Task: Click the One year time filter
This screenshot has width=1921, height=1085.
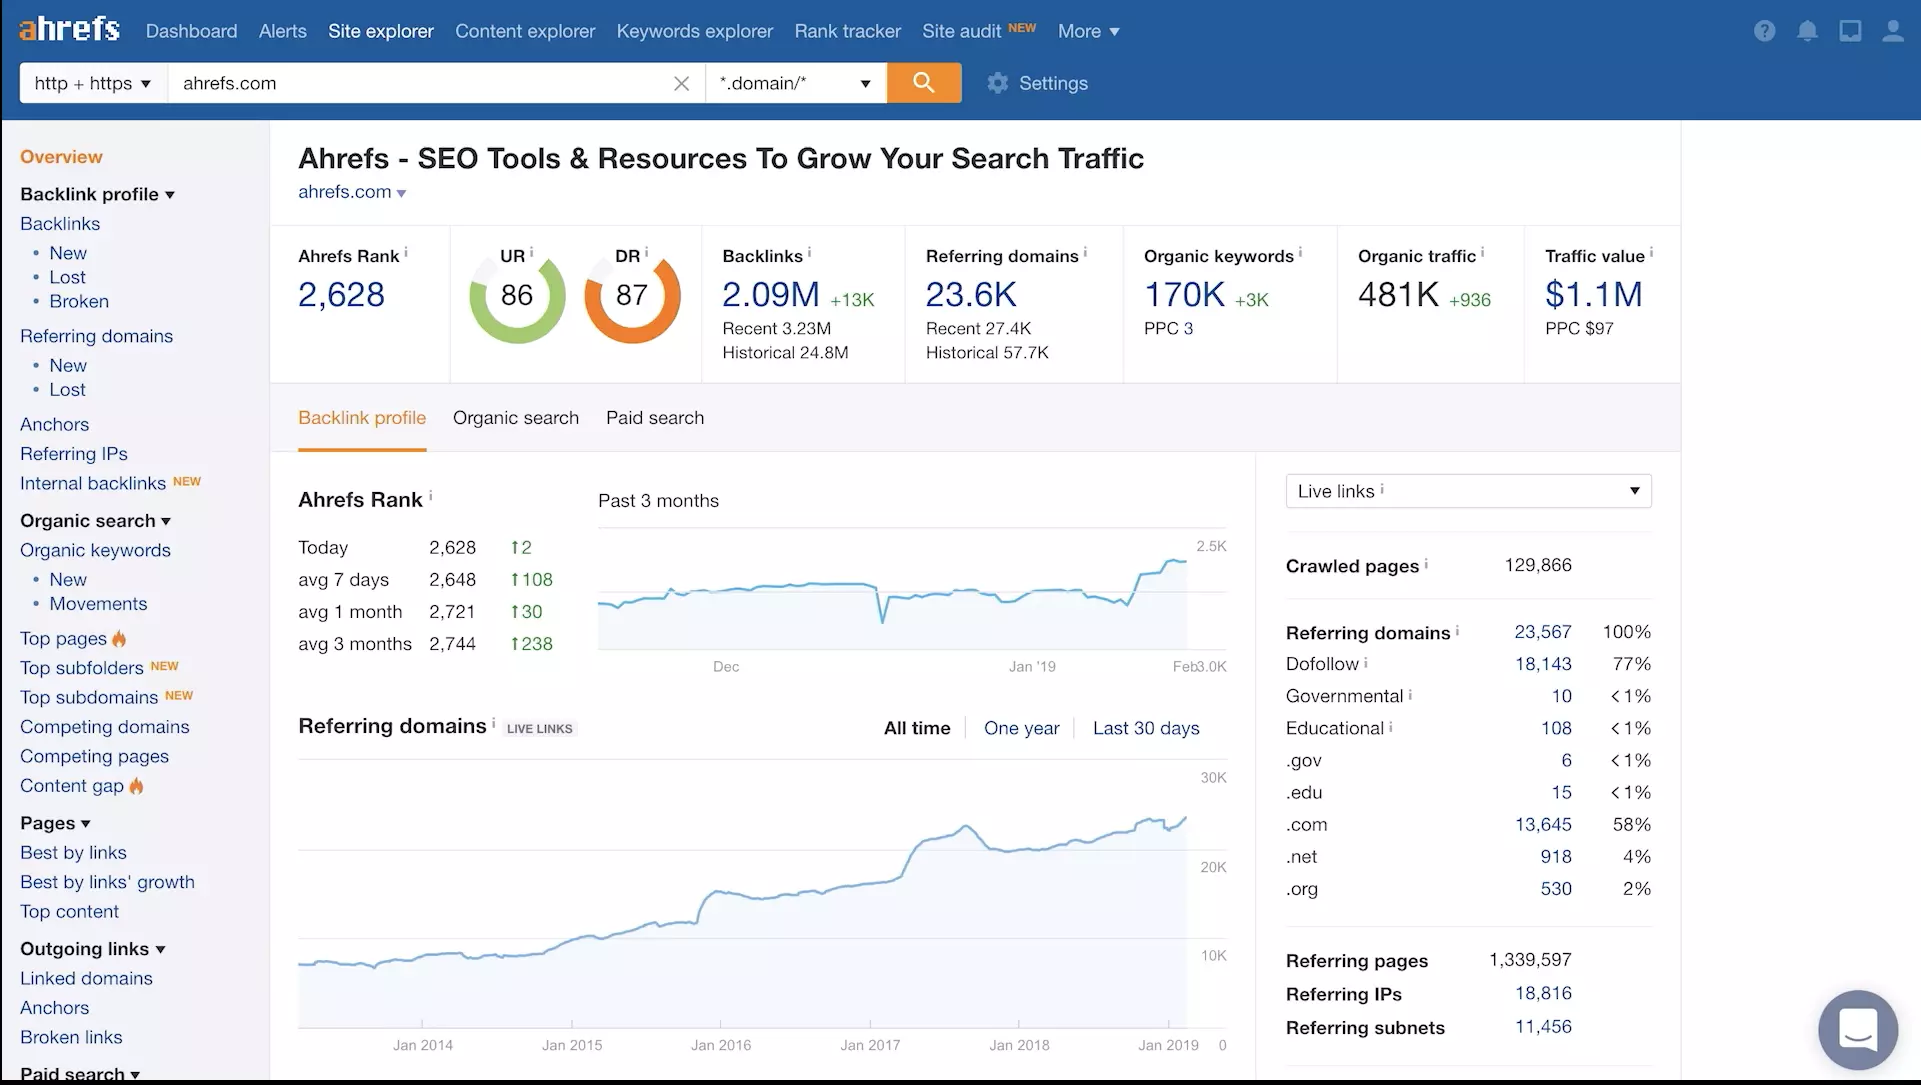Action: tap(1021, 727)
